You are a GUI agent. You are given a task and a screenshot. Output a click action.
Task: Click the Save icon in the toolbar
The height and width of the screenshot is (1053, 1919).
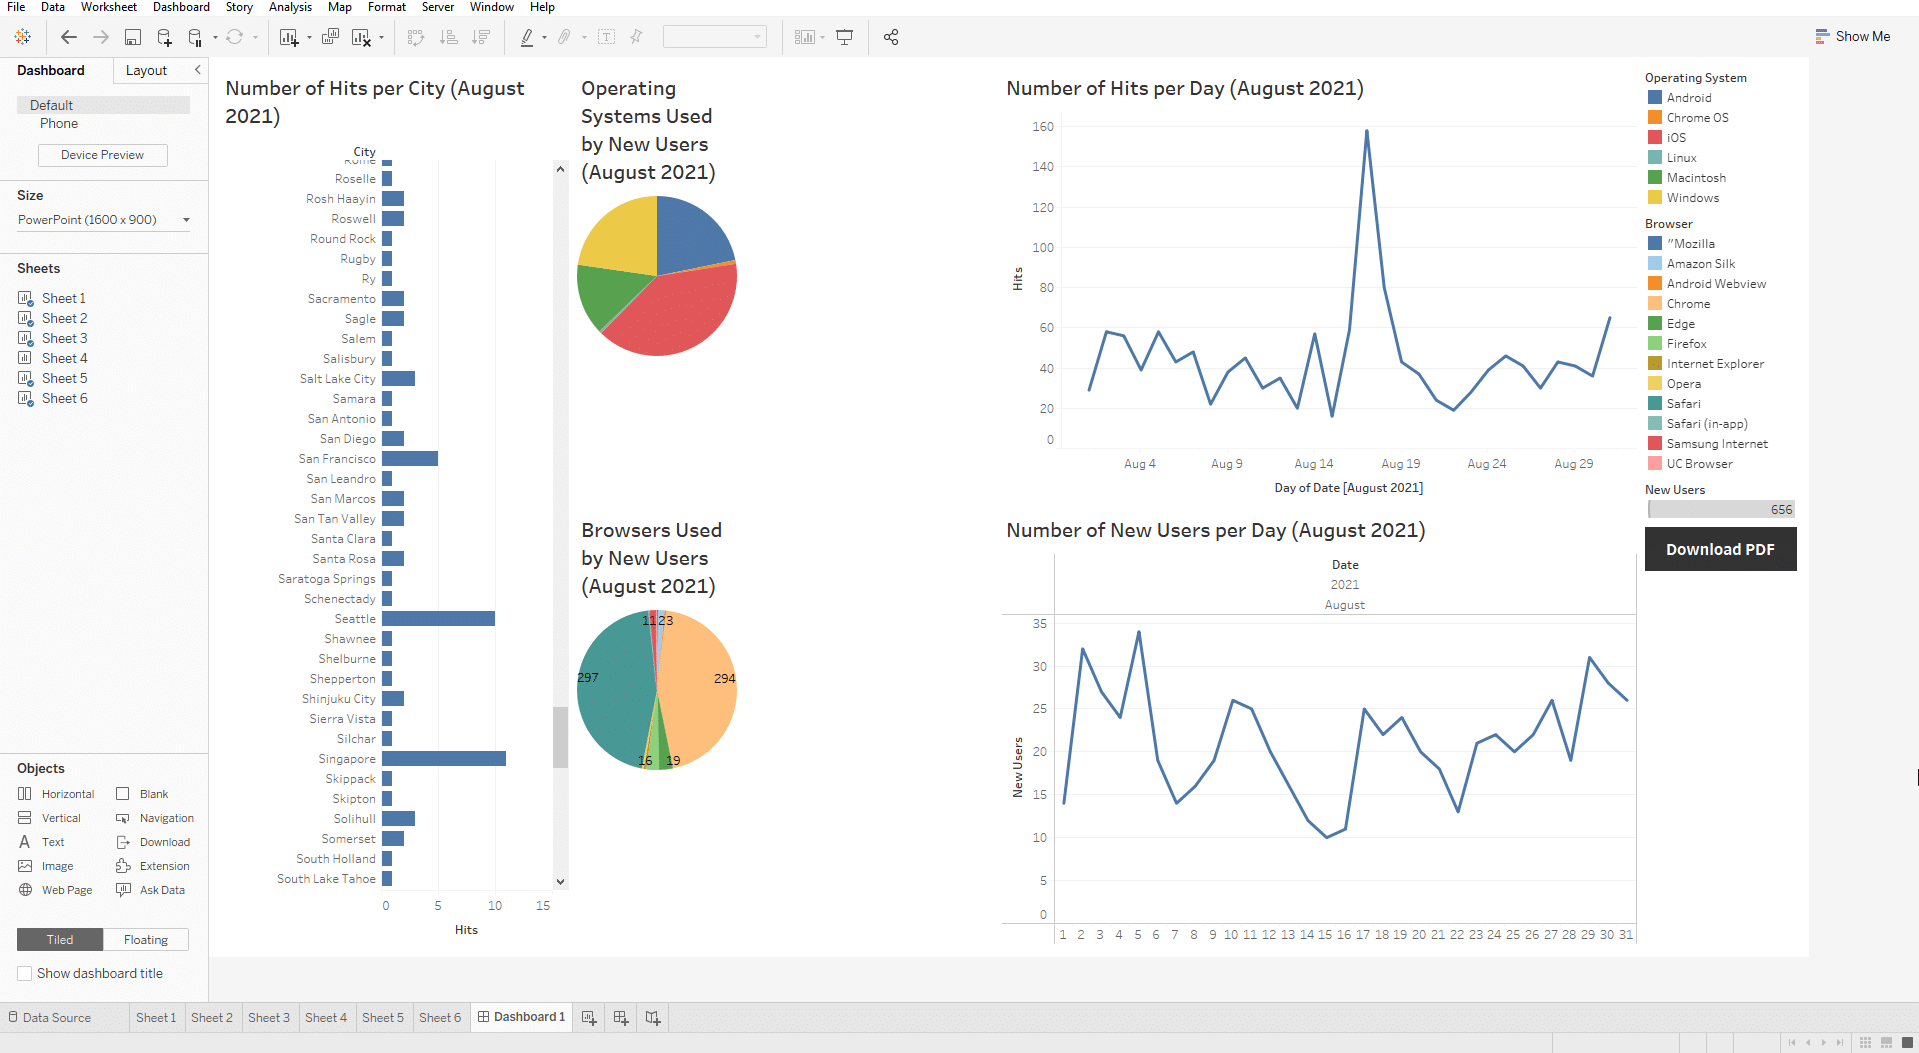coord(133,37)
